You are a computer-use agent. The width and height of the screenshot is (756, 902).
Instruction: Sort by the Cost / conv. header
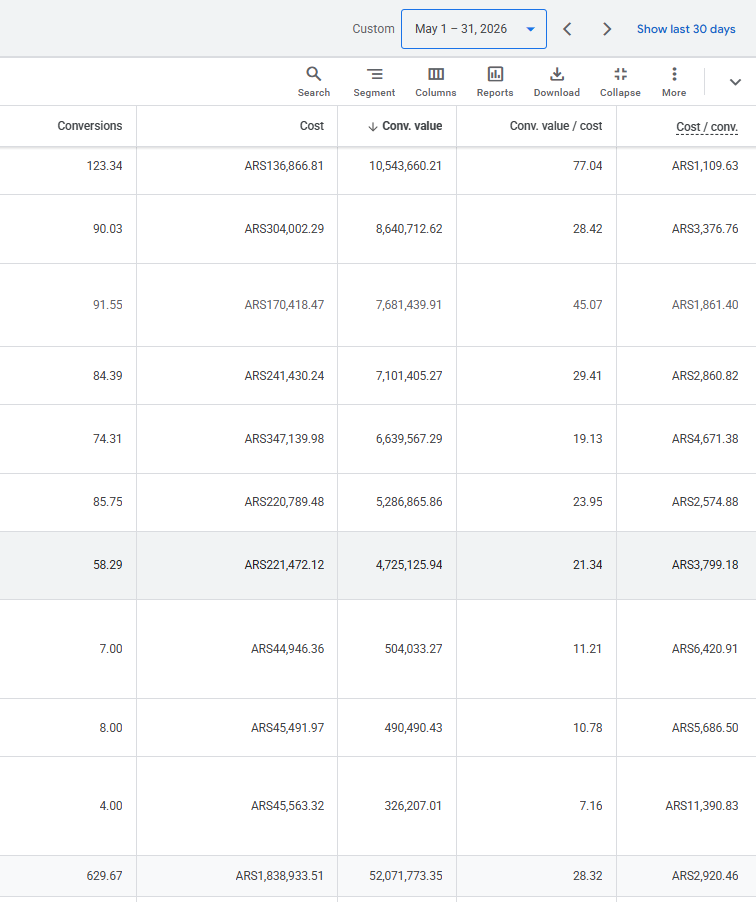707,127
